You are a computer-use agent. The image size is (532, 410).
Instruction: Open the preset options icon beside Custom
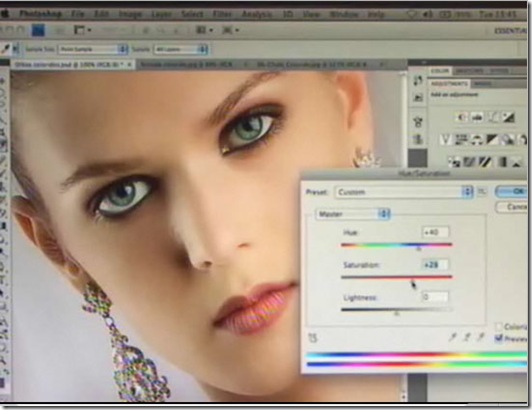(481, 192)
